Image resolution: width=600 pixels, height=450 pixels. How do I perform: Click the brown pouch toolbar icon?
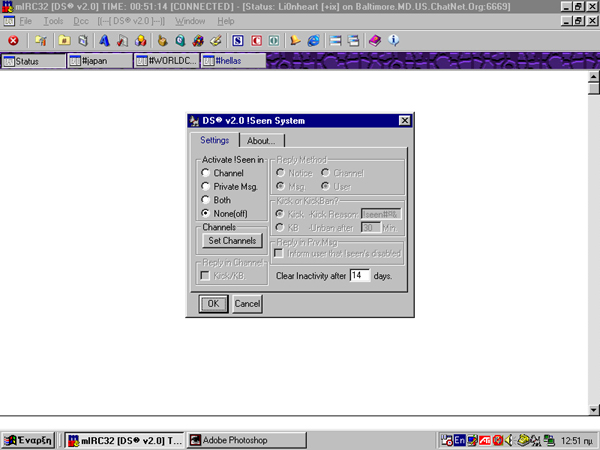[163, 40]
